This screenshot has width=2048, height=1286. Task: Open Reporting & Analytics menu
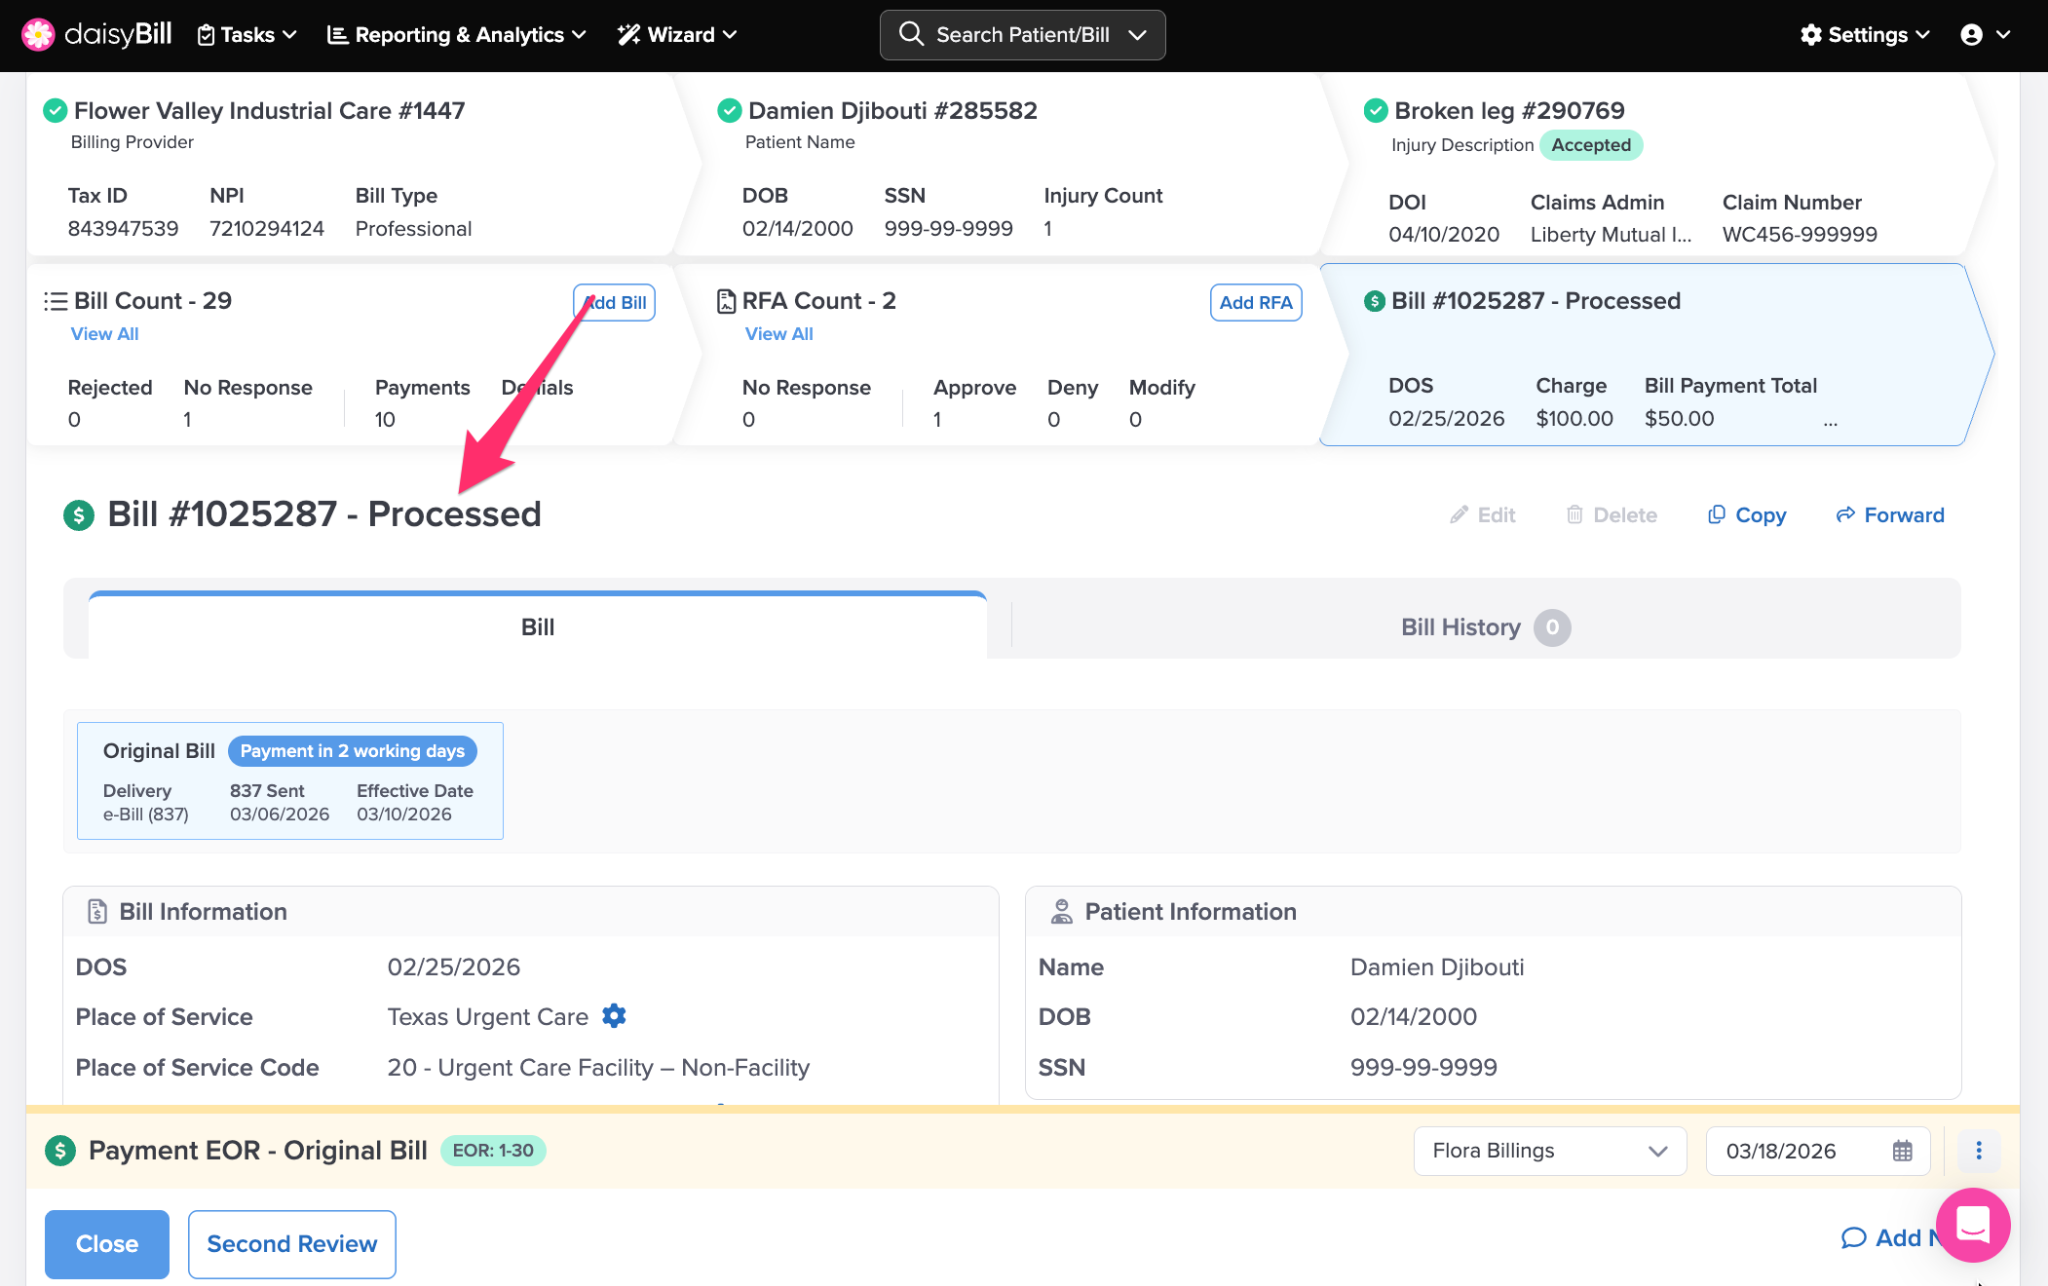[x=457, y=35]
